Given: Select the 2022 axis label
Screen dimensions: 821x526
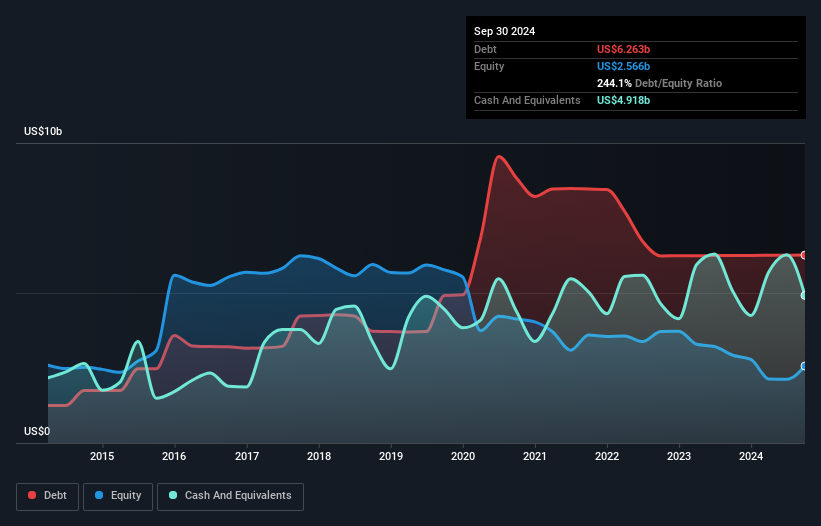Looking at the screenshot, I should tap(607, 456).
